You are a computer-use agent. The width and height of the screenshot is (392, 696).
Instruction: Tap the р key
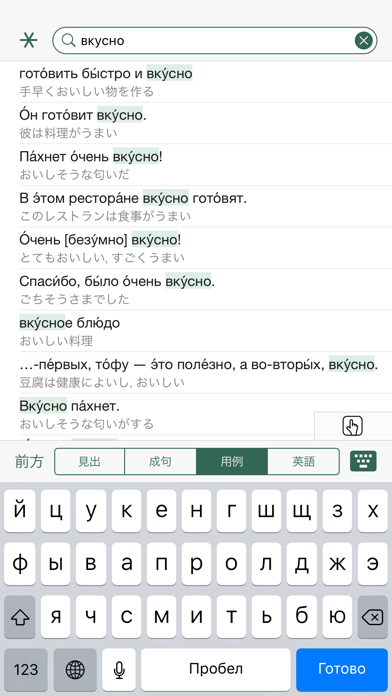click(196, 564)
